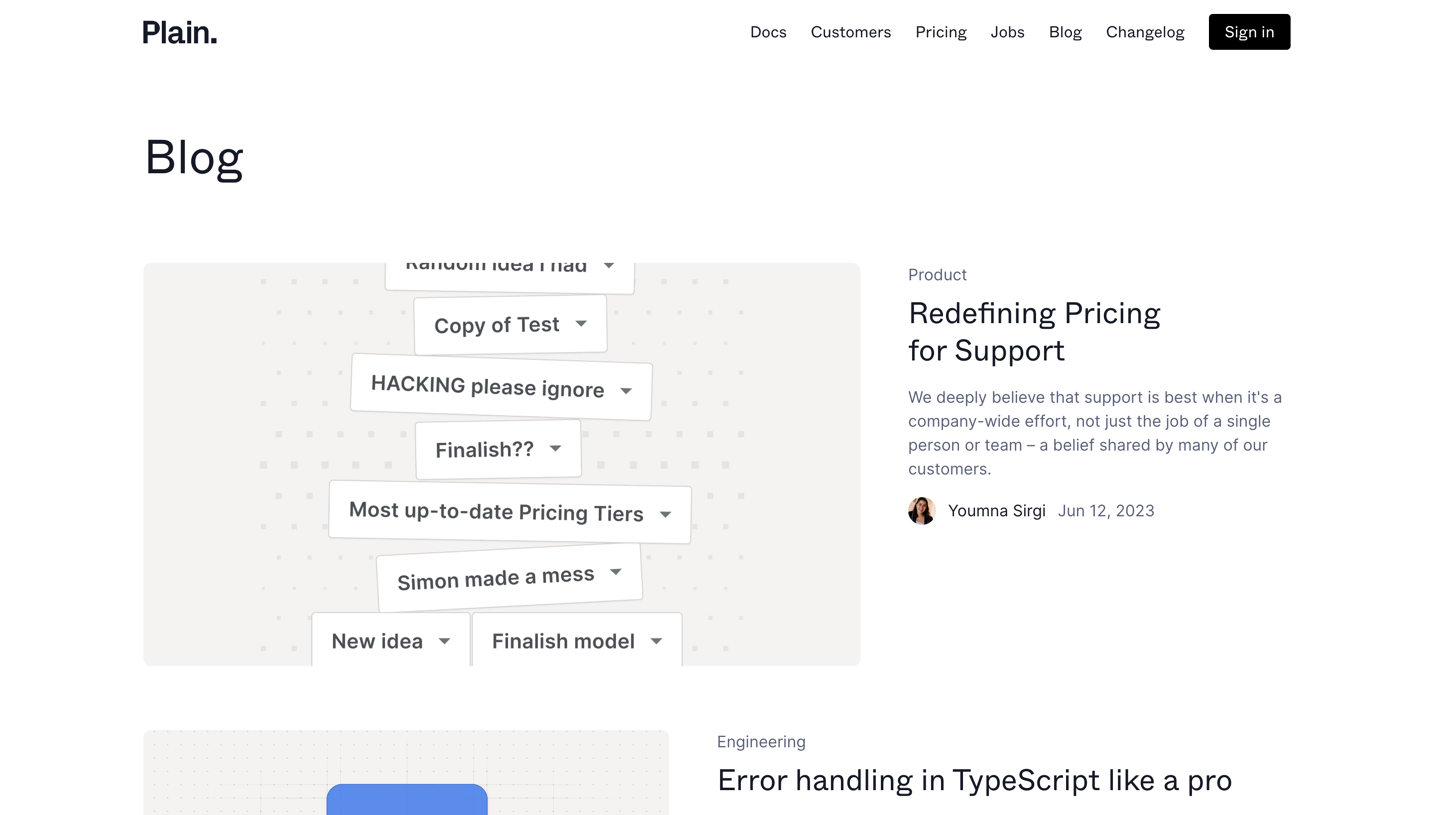This screenshot has width=1434, height=815.
Task: Open the Customers page
Action: point(850,31)
